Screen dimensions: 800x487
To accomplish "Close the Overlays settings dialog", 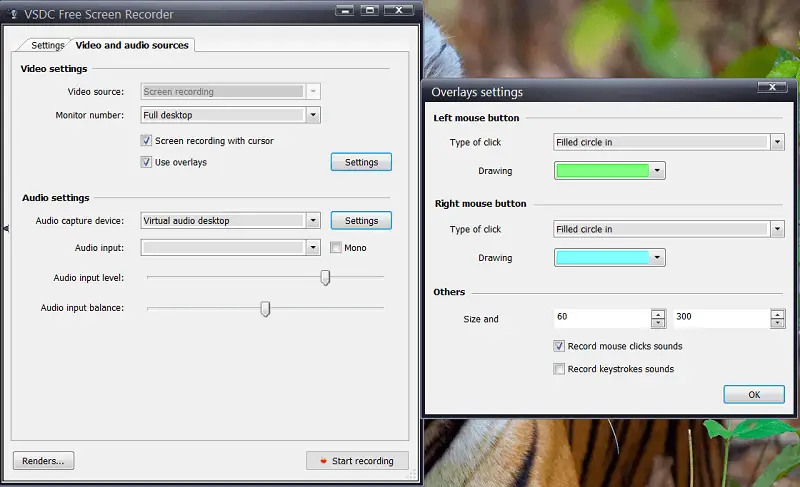I will [x=770, y=90].
